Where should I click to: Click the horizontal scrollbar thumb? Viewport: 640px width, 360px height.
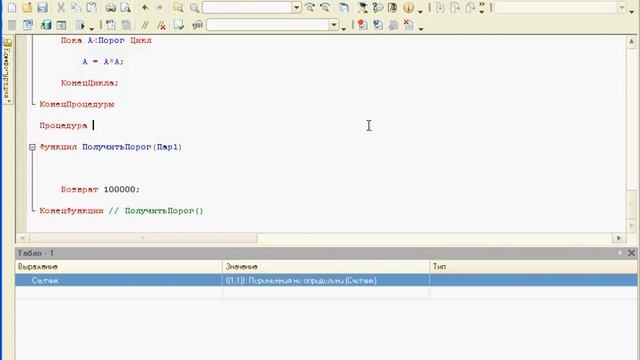143,238
